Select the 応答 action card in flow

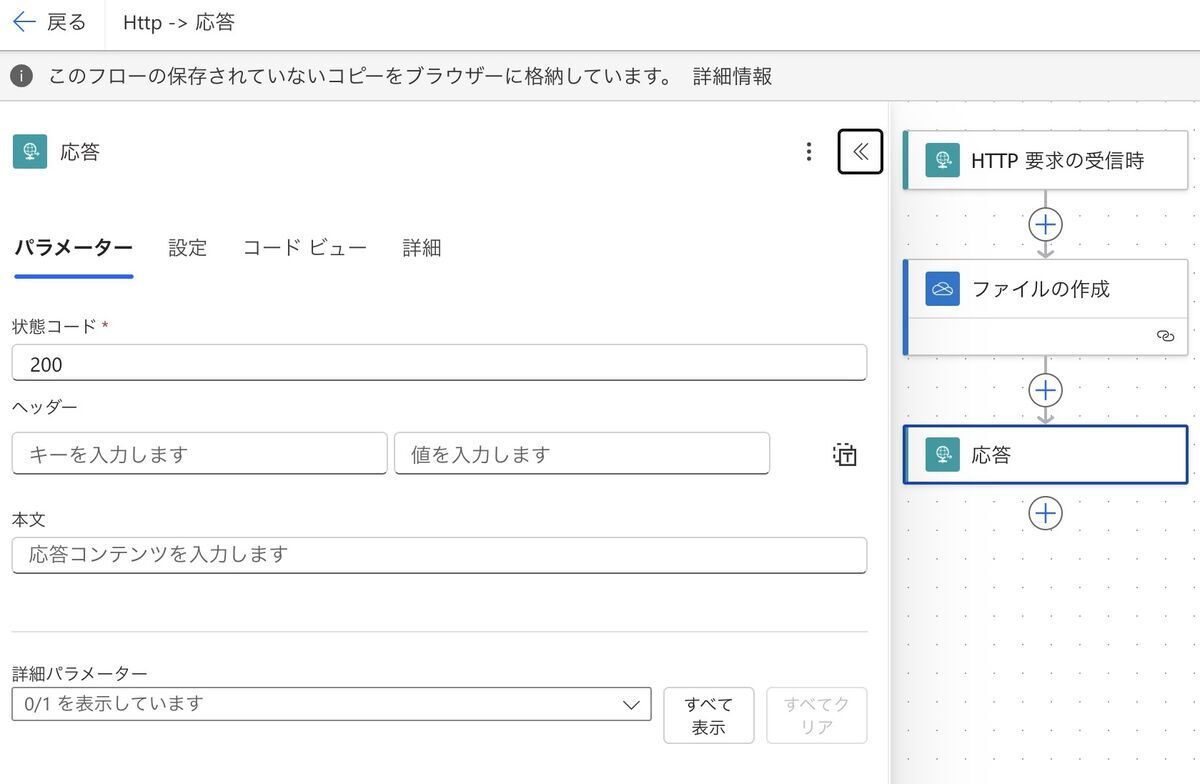tap(1045, 455)
